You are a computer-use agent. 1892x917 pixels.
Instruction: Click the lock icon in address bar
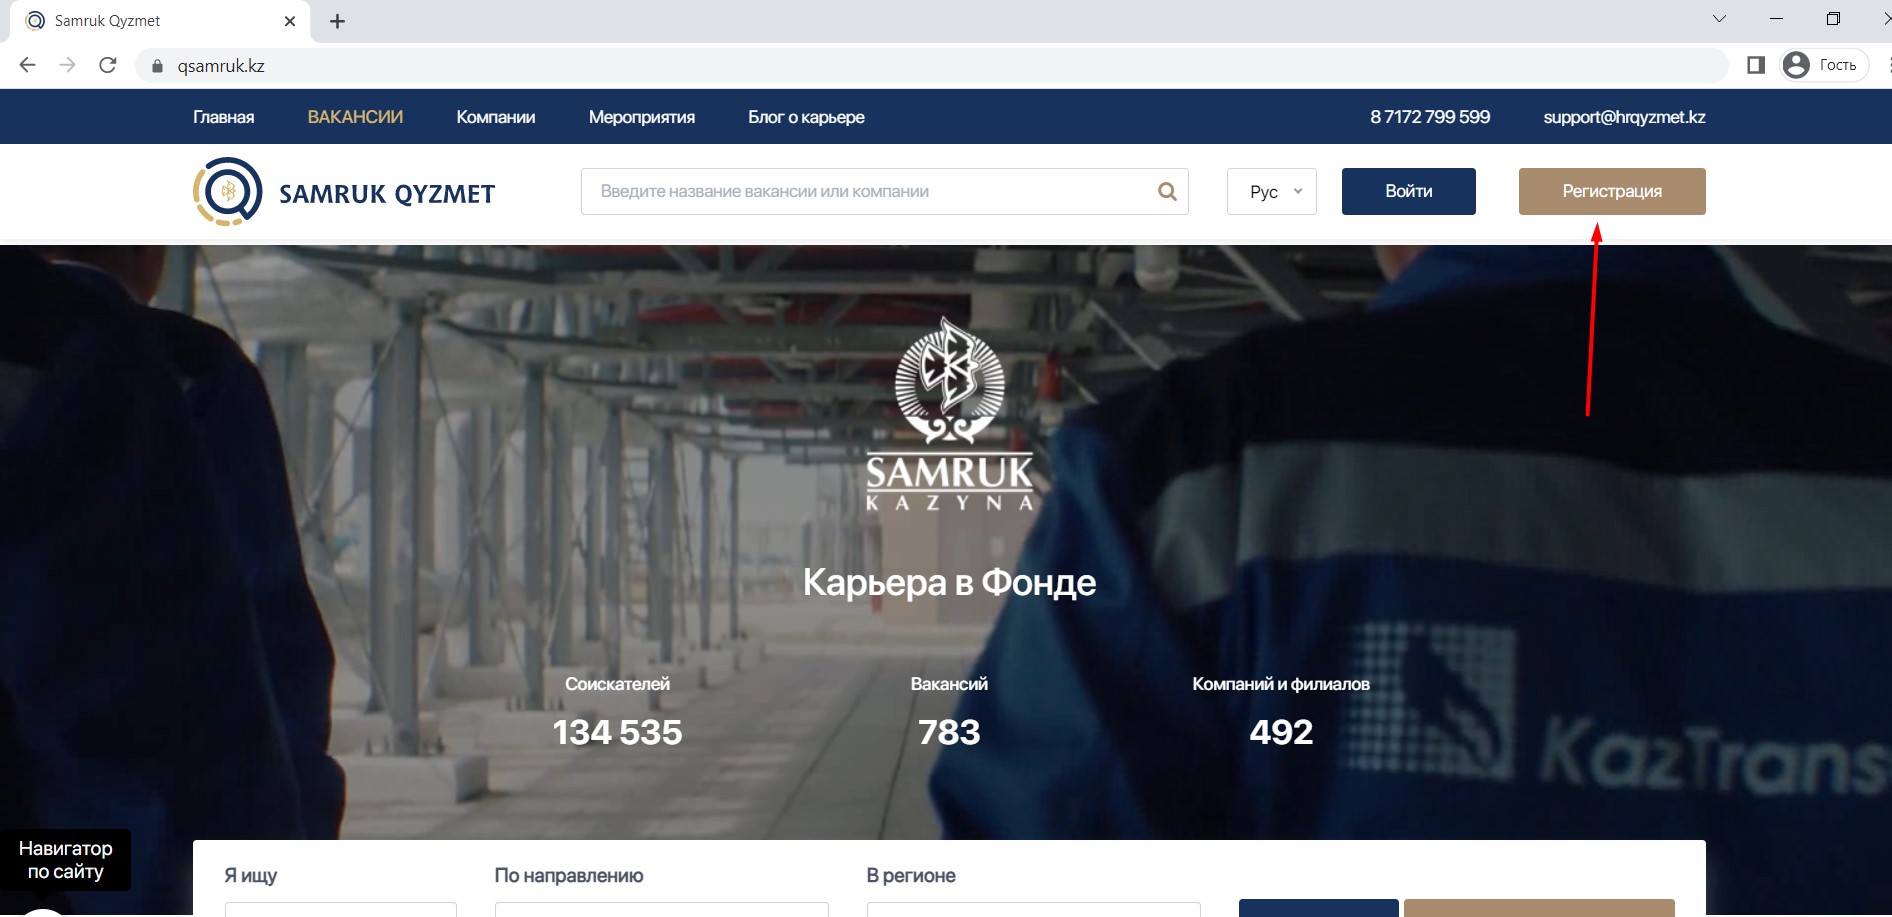tap(157, 66)
